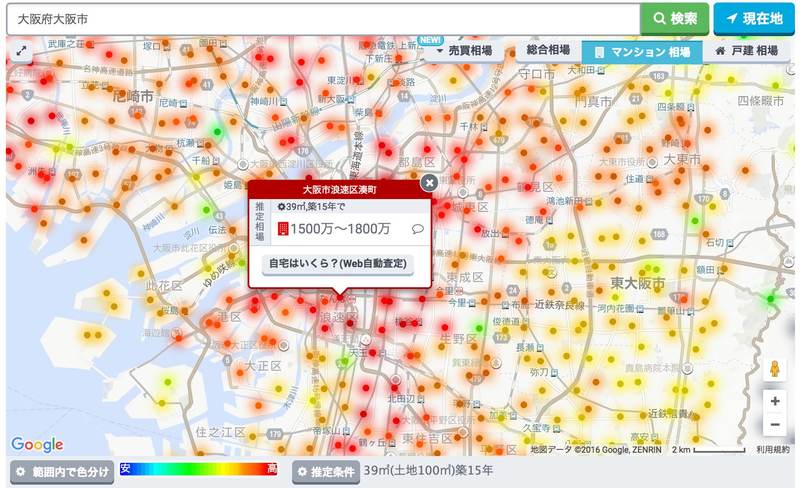Toggle fullscreen map with expand arrows icon
The image size is (800, 488).
(21, 51)
